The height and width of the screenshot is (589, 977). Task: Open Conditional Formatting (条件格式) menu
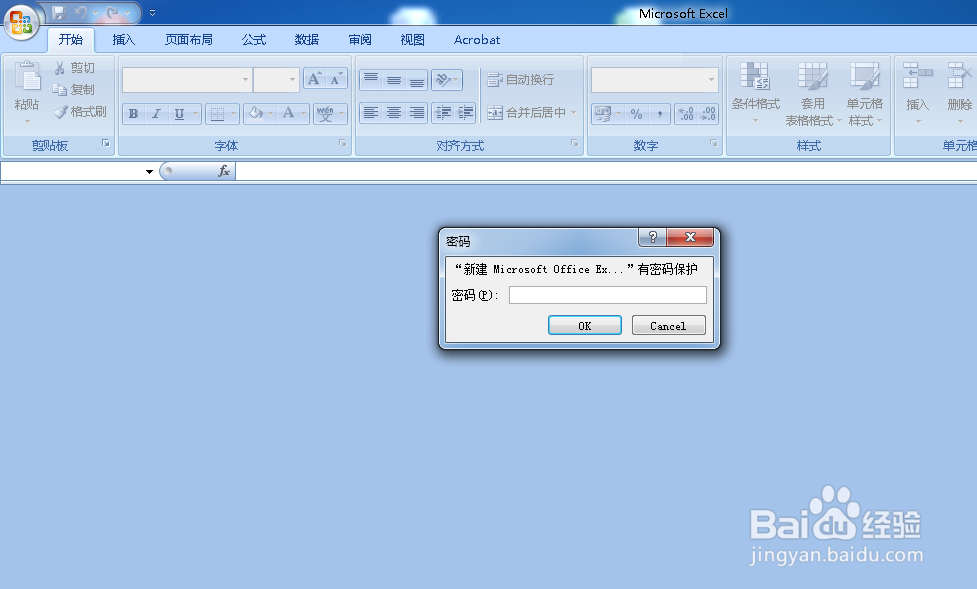[x=755, y=92]
